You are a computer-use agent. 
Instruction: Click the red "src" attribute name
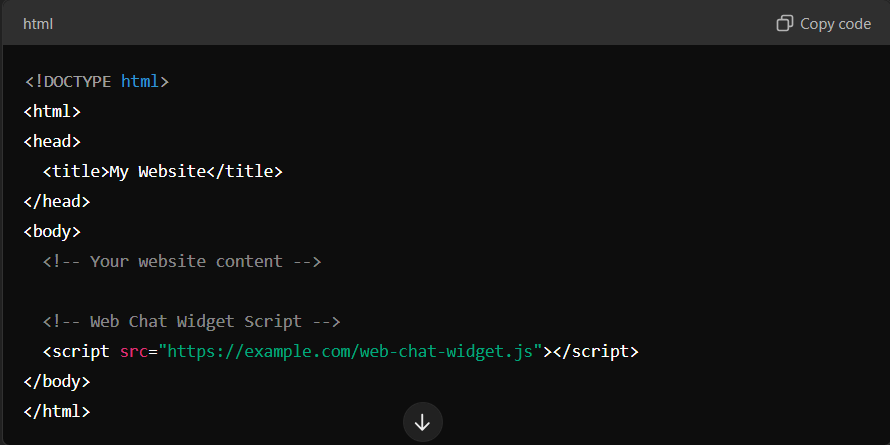click(x=134, y=351)
